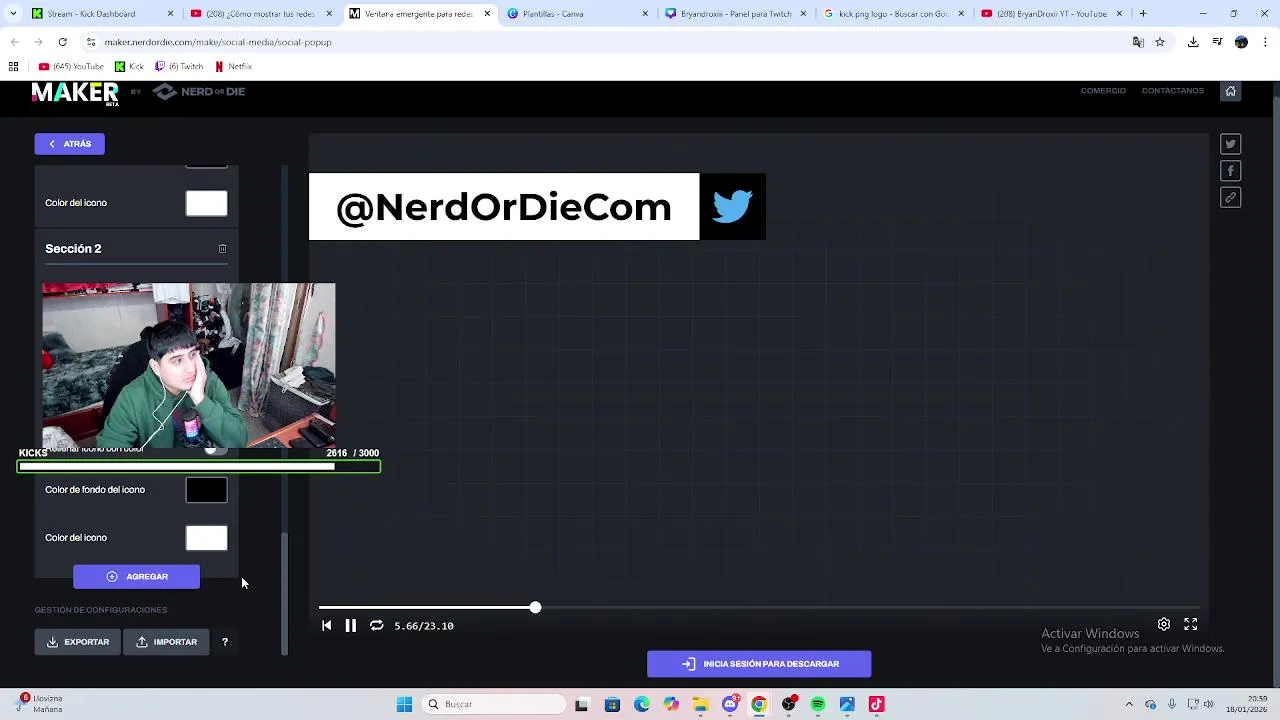This screenshot has height=720, width=1280.
Task: Click INICIA SESIÓN PARA DESCARGAR button
Action: coord(759,664)
